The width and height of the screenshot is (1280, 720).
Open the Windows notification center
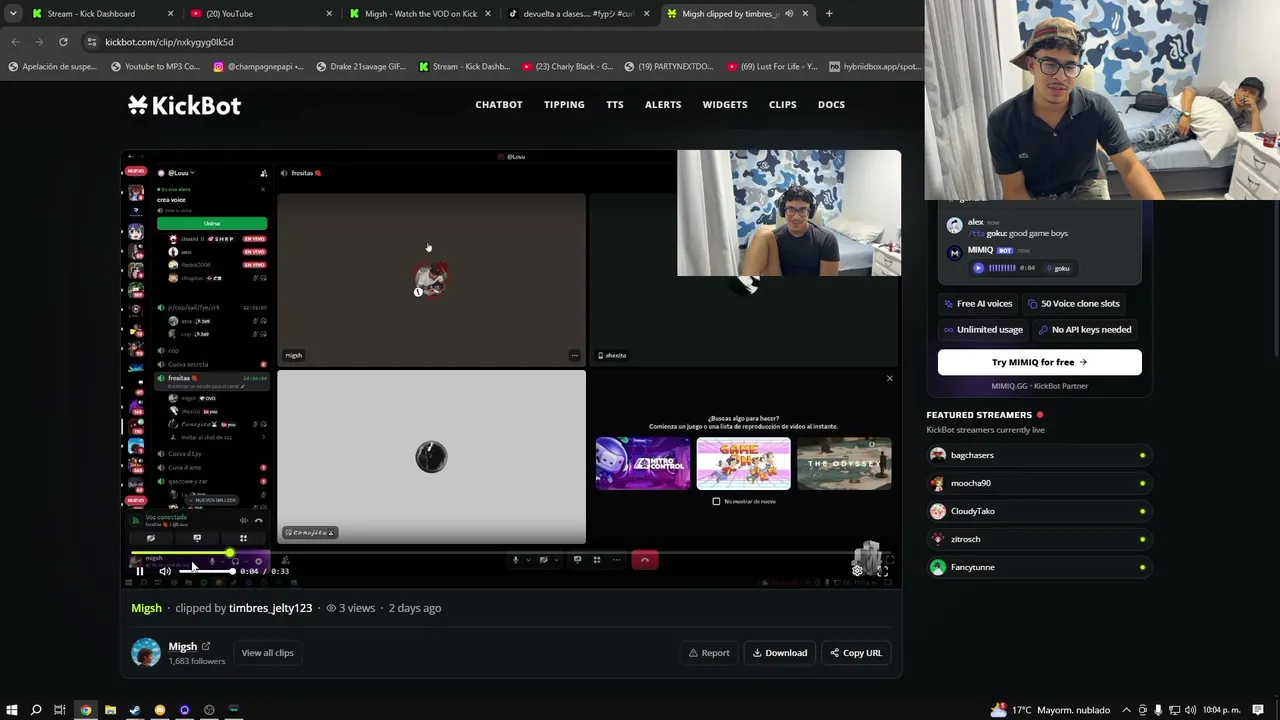tap(1258, 710)
